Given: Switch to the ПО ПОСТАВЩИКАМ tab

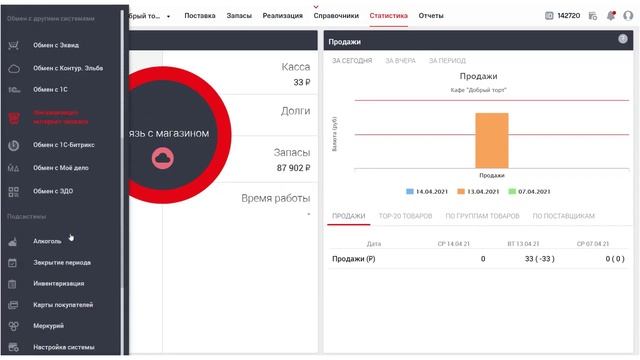Looking at the screenshot, I should (x=563, y=216).
